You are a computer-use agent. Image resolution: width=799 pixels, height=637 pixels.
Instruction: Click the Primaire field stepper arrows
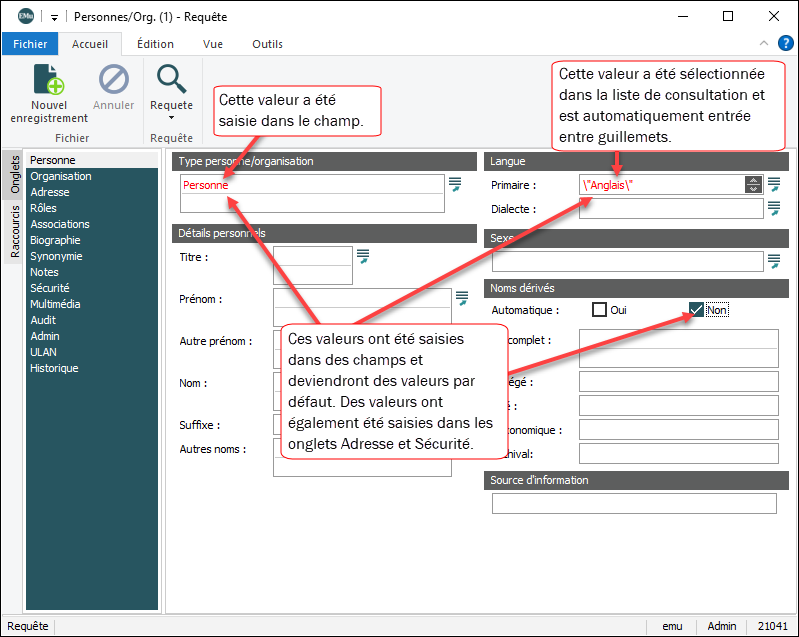pyautogui.click(x=753, y=184)
